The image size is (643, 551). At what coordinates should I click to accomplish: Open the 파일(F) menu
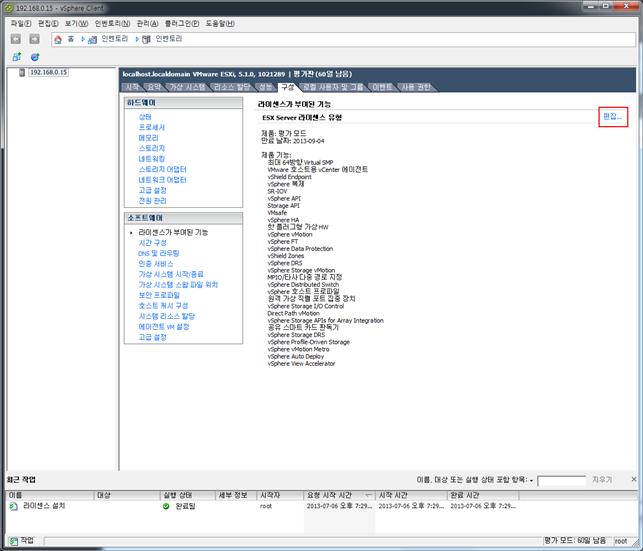[x=21, y=24]
